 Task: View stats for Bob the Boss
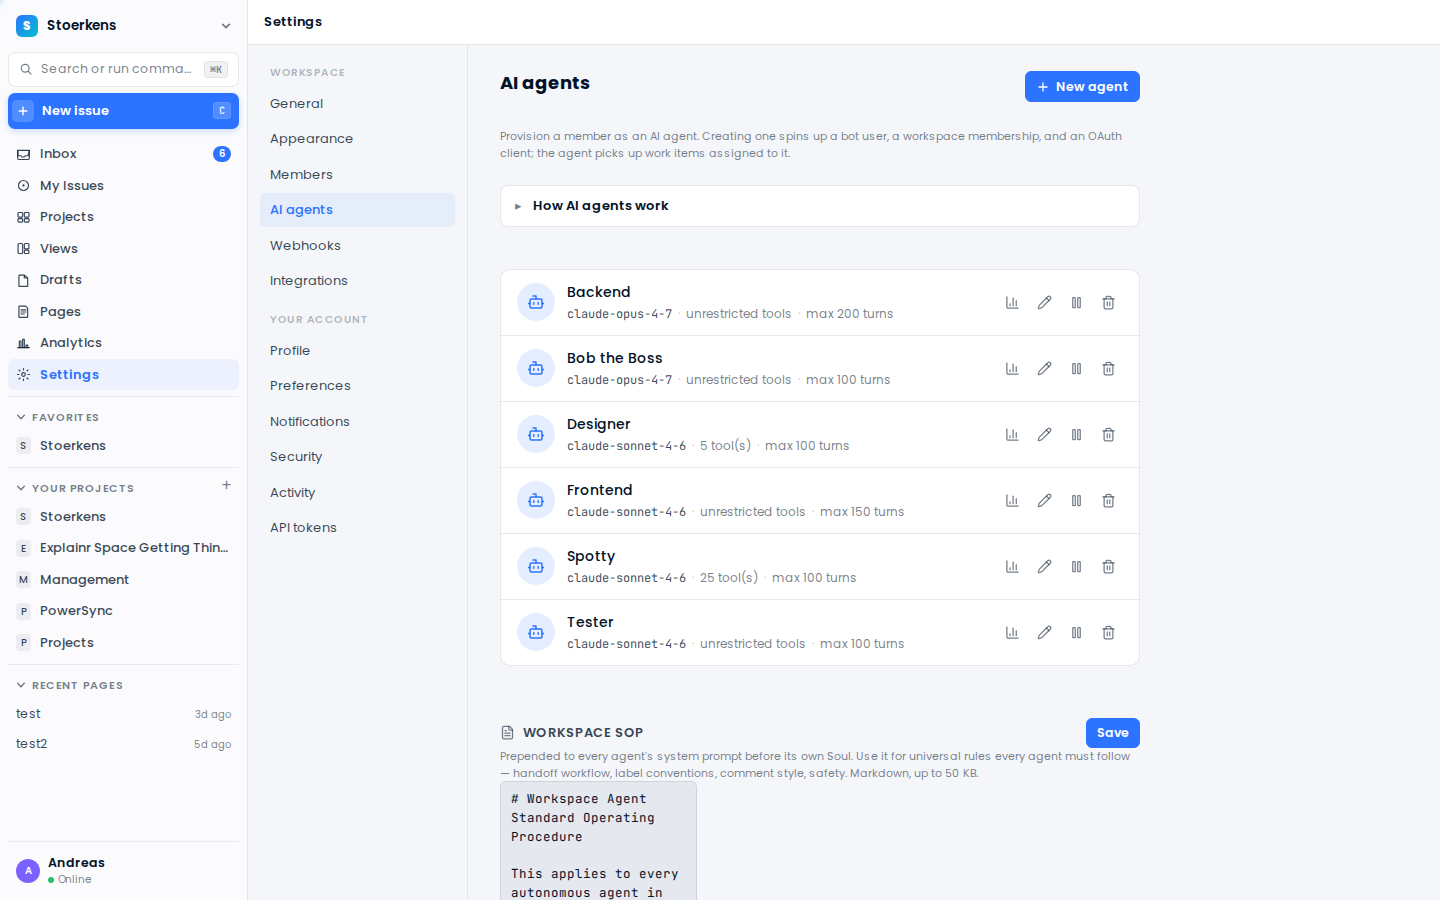[x=1012, y=369]
